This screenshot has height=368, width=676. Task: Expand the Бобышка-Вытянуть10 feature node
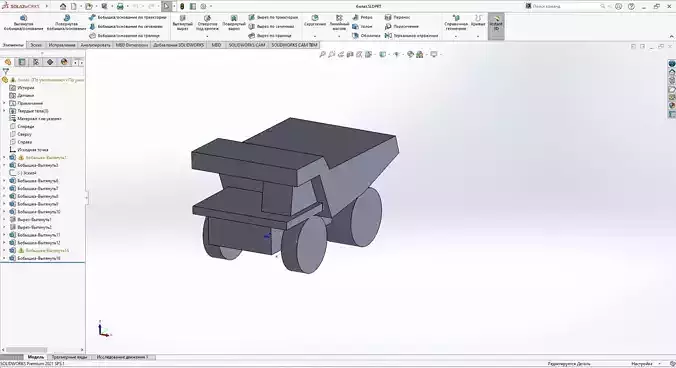pyautogui.click(x=4, y=212)
